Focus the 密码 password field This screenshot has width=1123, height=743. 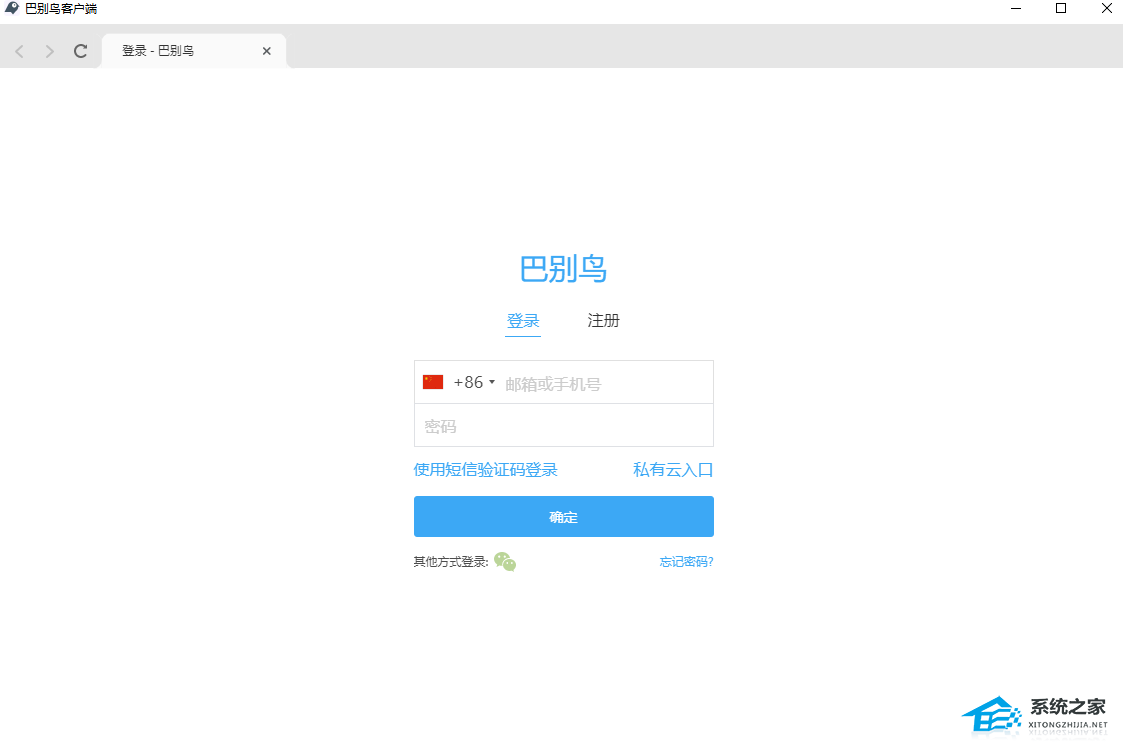564,426
